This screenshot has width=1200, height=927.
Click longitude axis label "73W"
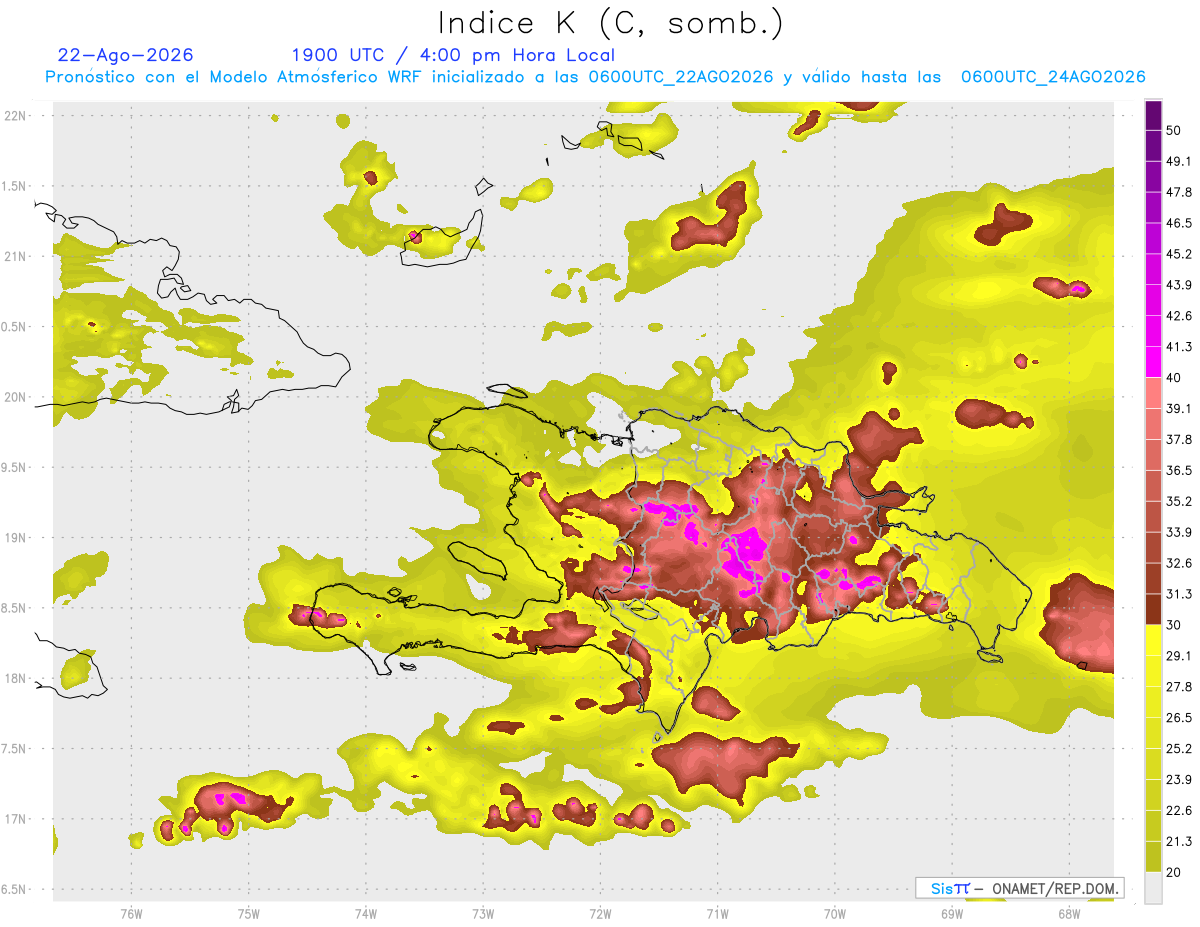pos(483,914)
